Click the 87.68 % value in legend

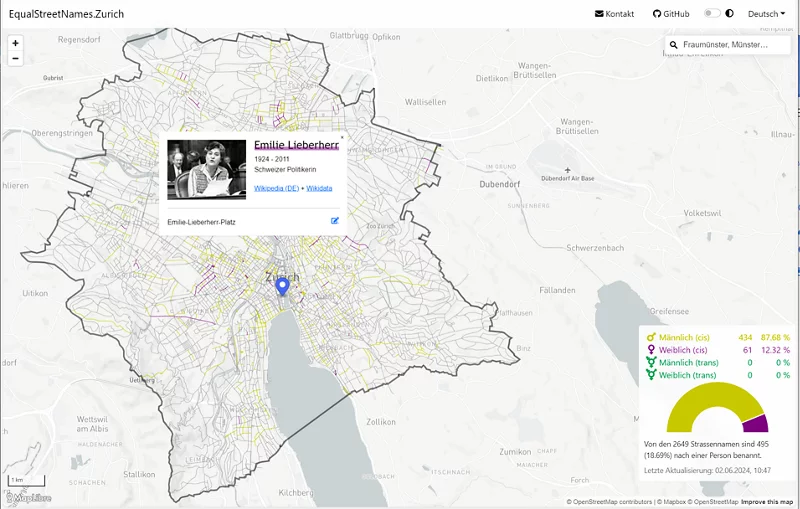point(775,338)
